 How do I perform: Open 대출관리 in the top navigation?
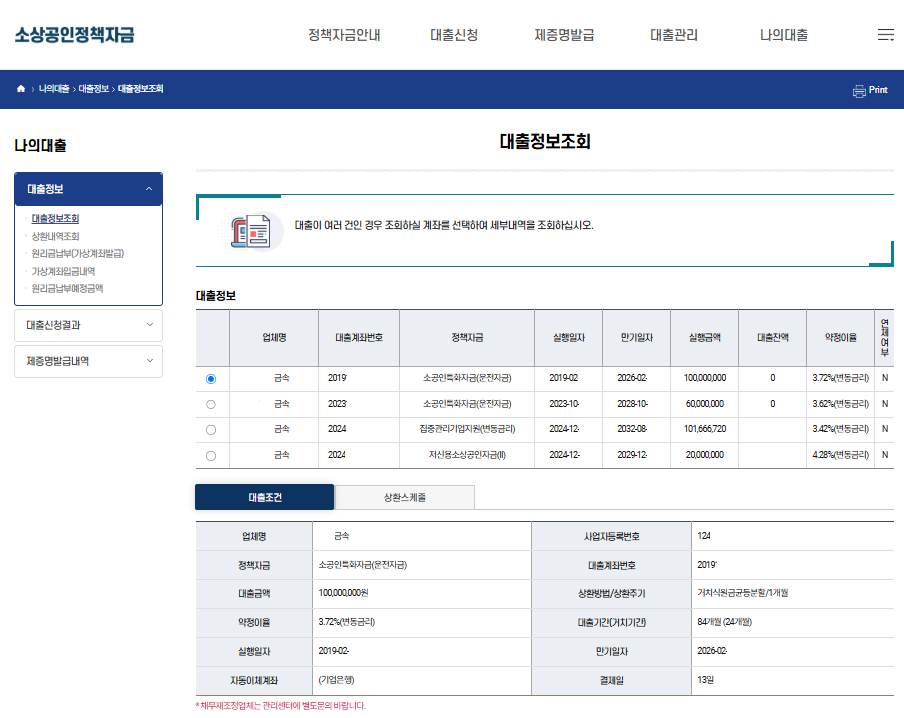tap(672, 34)
